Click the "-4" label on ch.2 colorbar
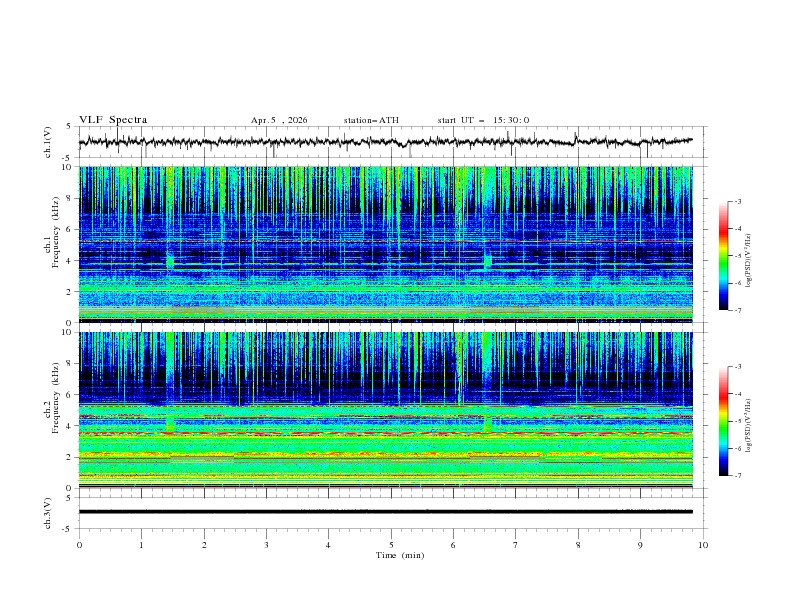Viewport: 792px width, 612px height. pyautogui.click(x=737, y=394)
